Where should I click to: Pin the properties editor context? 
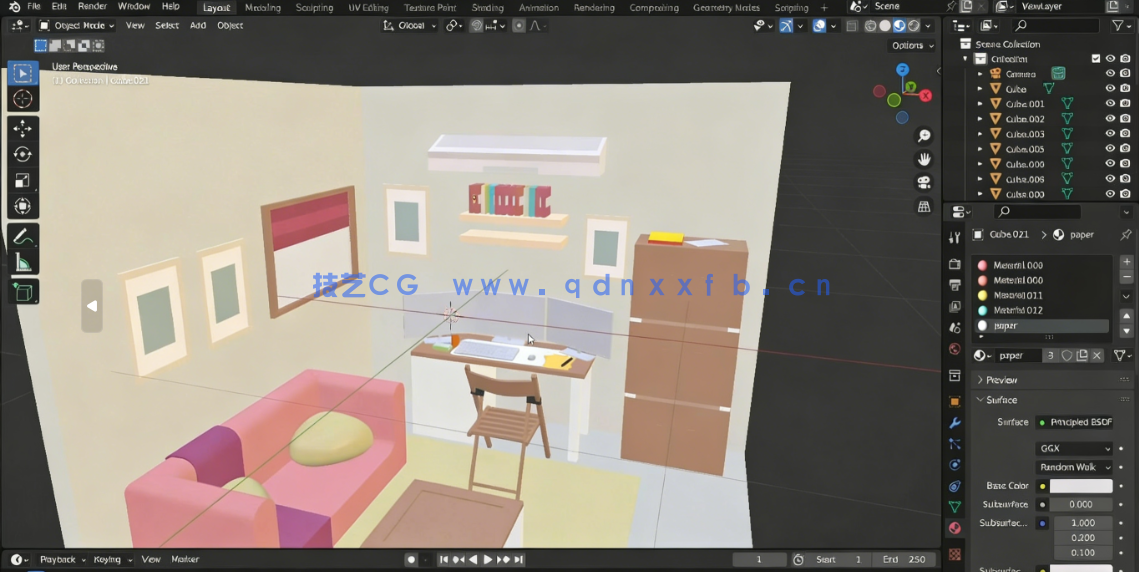point(1125,235)
